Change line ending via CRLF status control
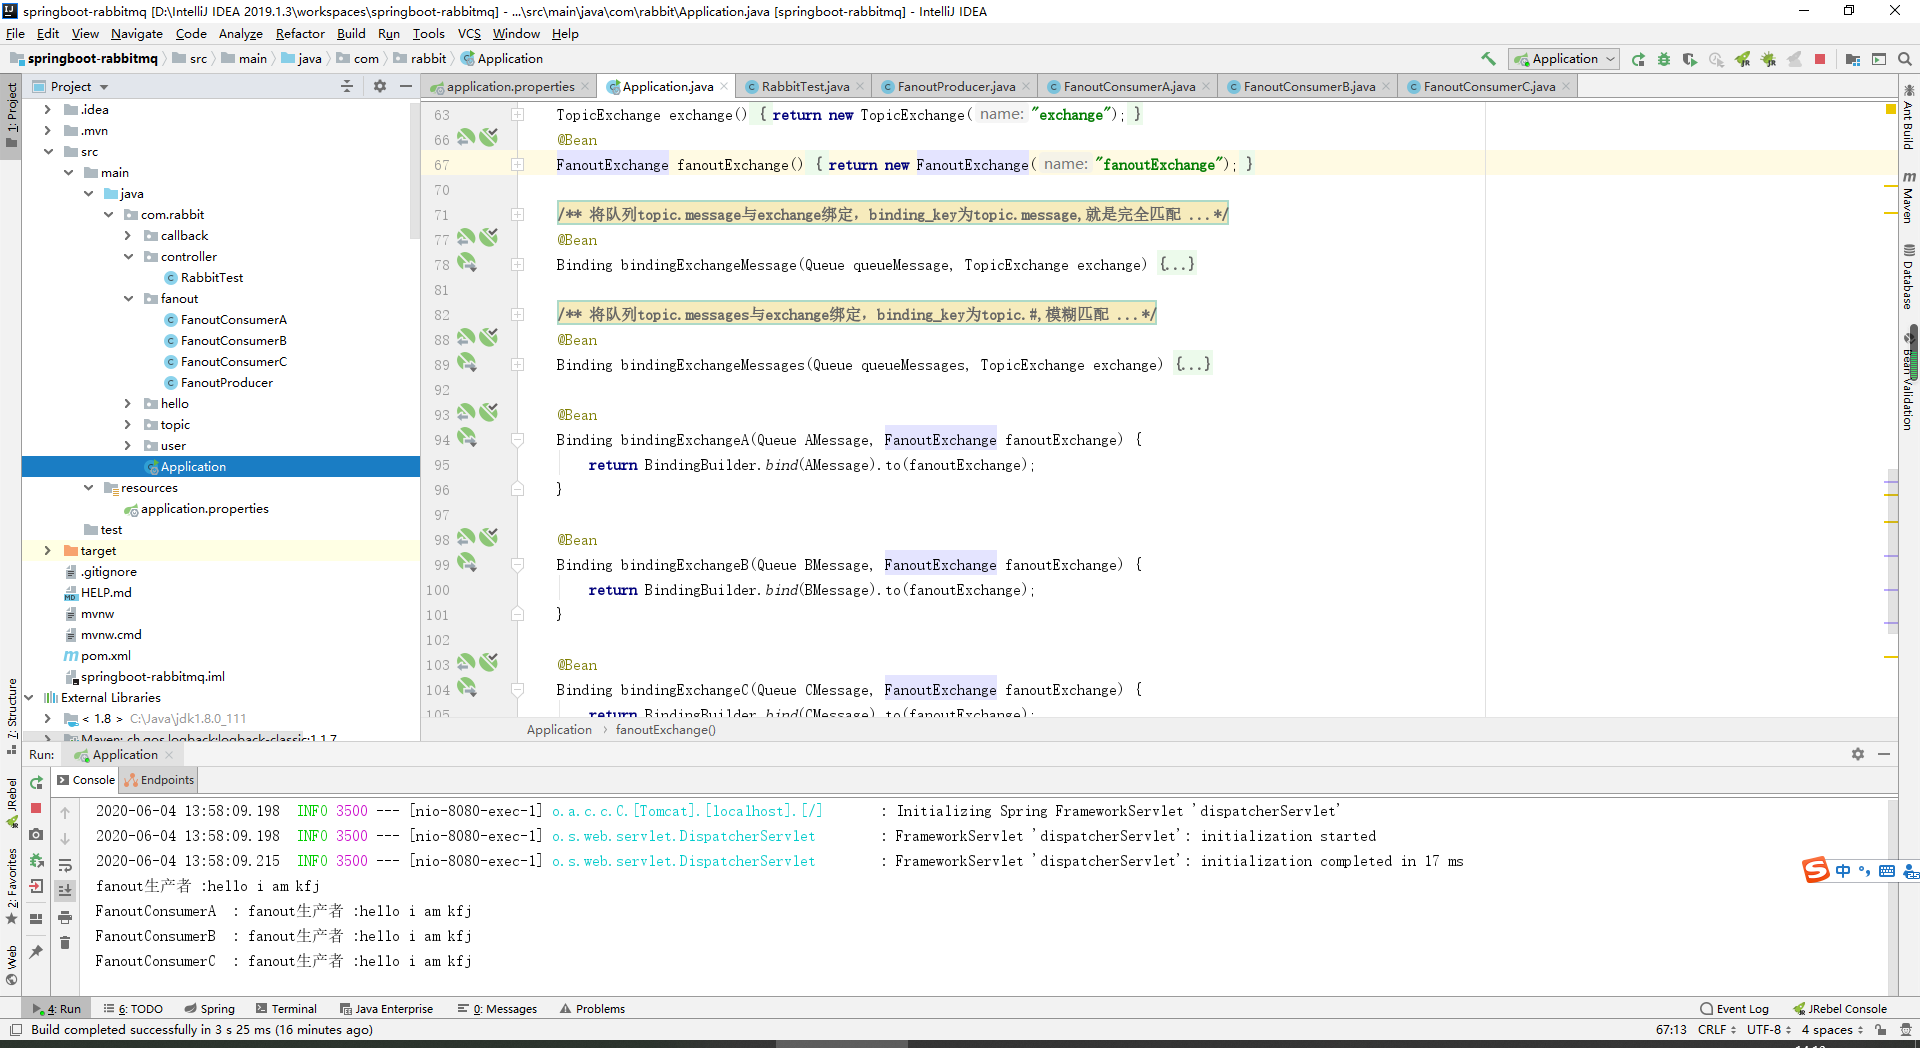The image size is (1920, 1048). (x=1712, y=1029)
